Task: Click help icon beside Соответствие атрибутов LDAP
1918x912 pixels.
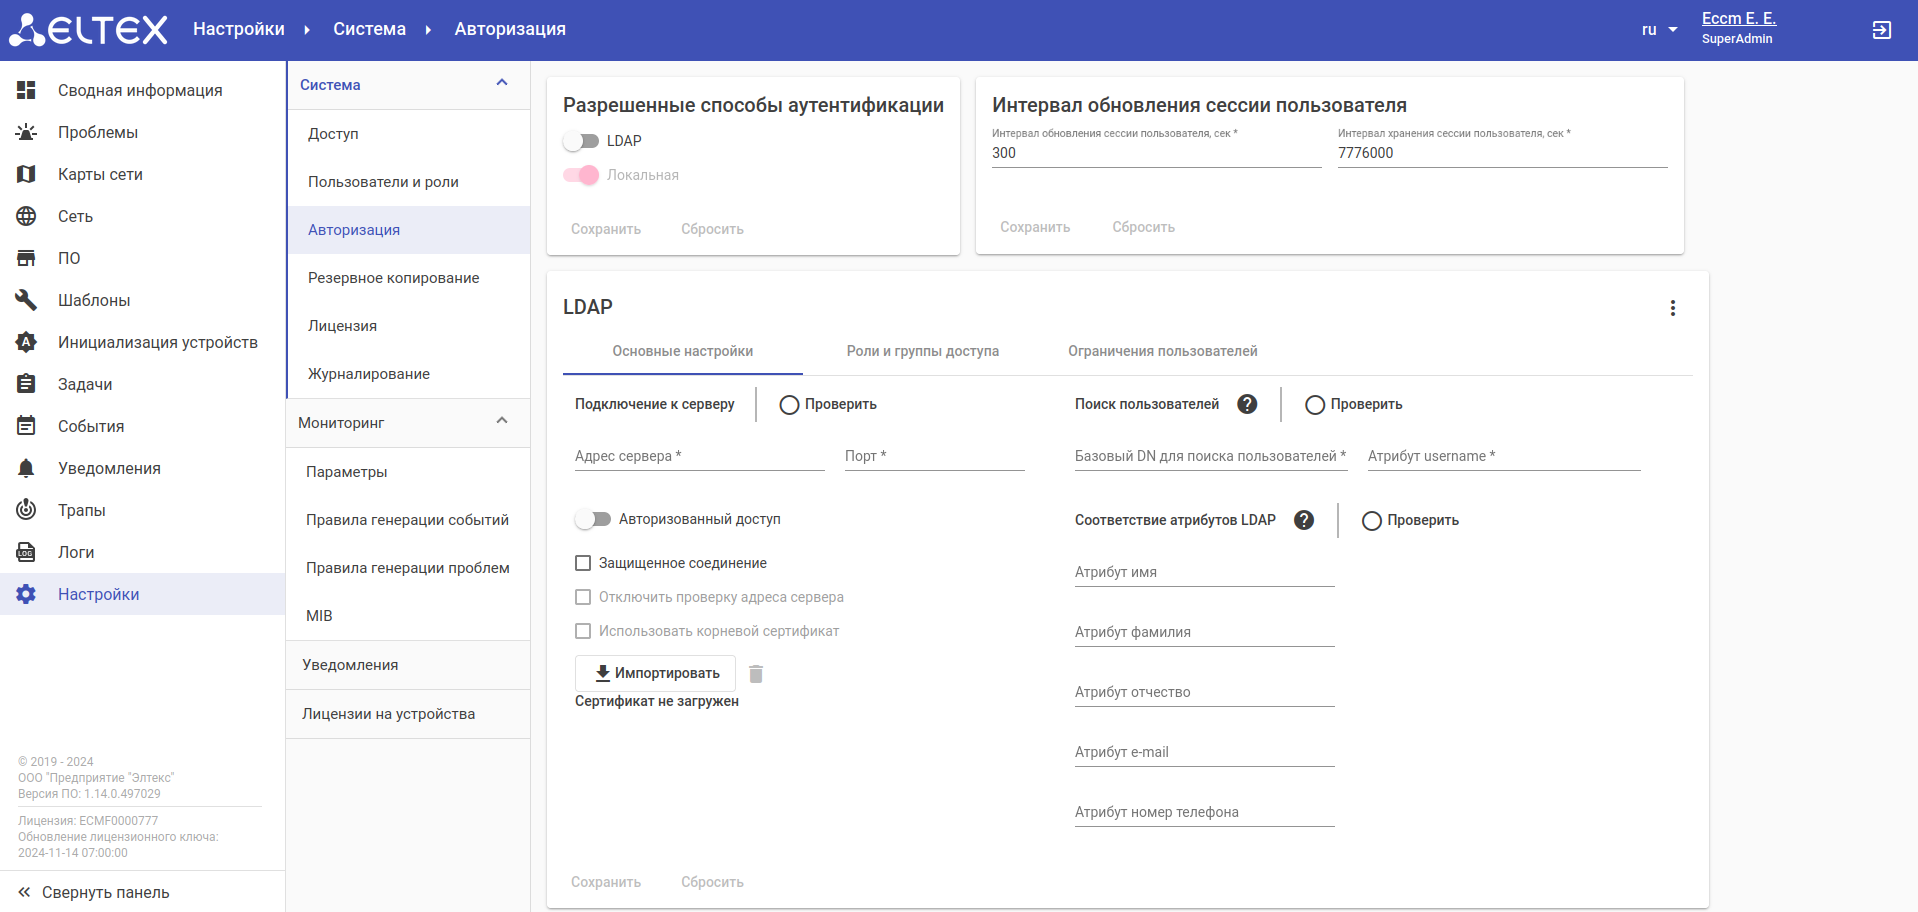Action: [x=1304, y=520]
